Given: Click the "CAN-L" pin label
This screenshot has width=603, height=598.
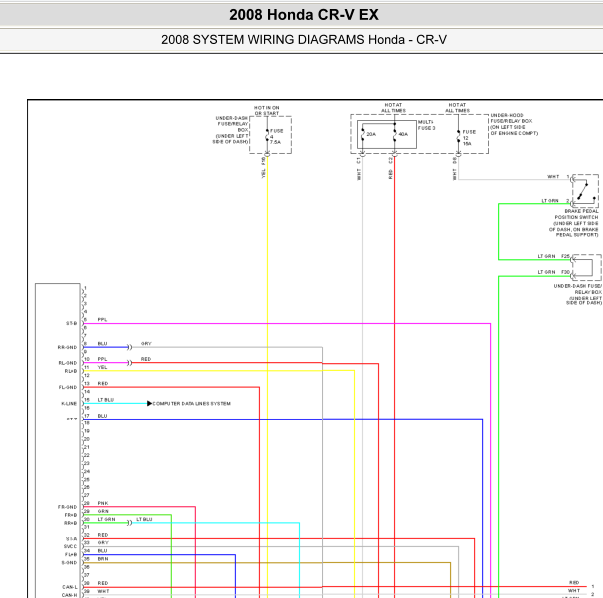Looking at the screenshot, I should (70, 587).
